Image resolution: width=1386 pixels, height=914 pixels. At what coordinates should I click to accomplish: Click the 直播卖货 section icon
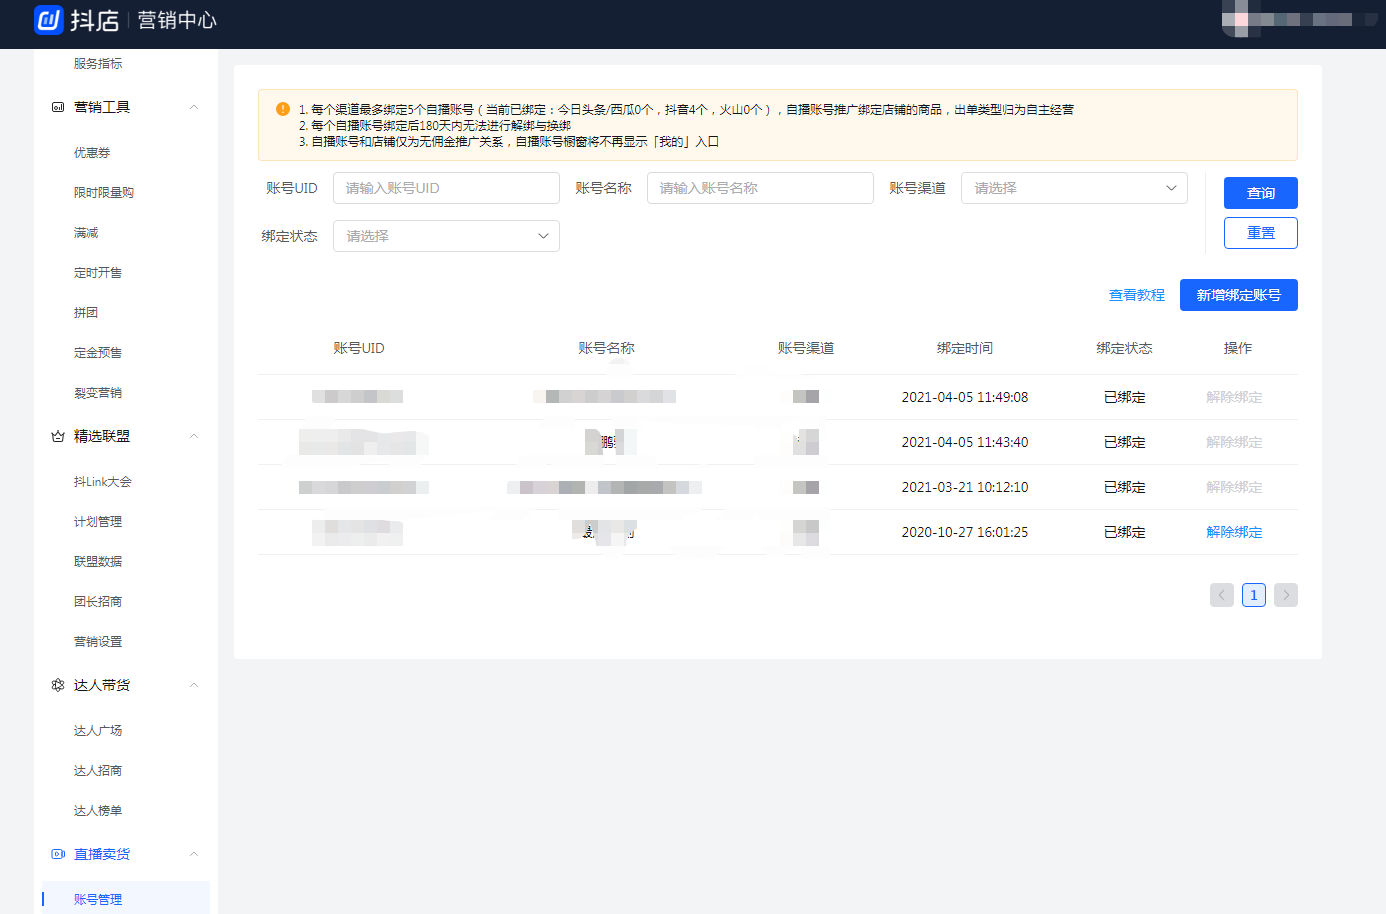[58, 854]
